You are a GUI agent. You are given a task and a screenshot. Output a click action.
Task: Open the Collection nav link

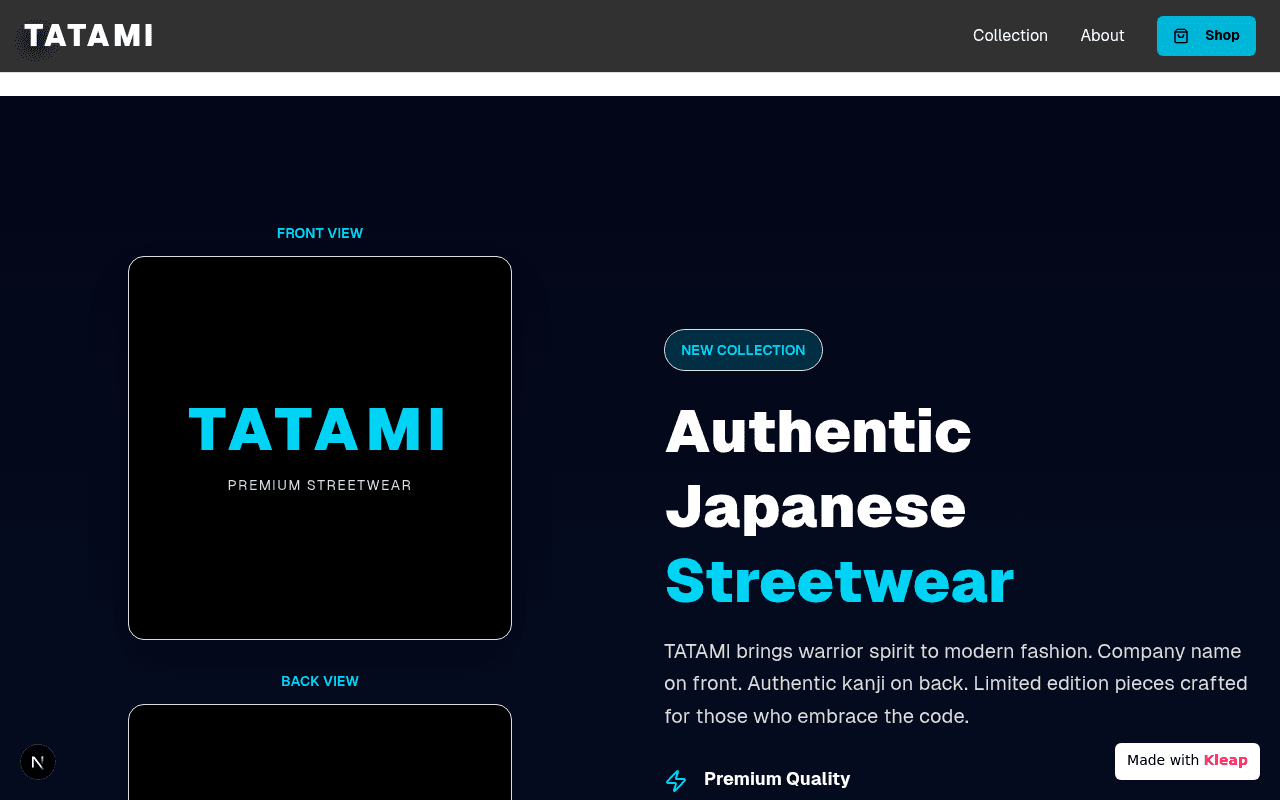1010,36
